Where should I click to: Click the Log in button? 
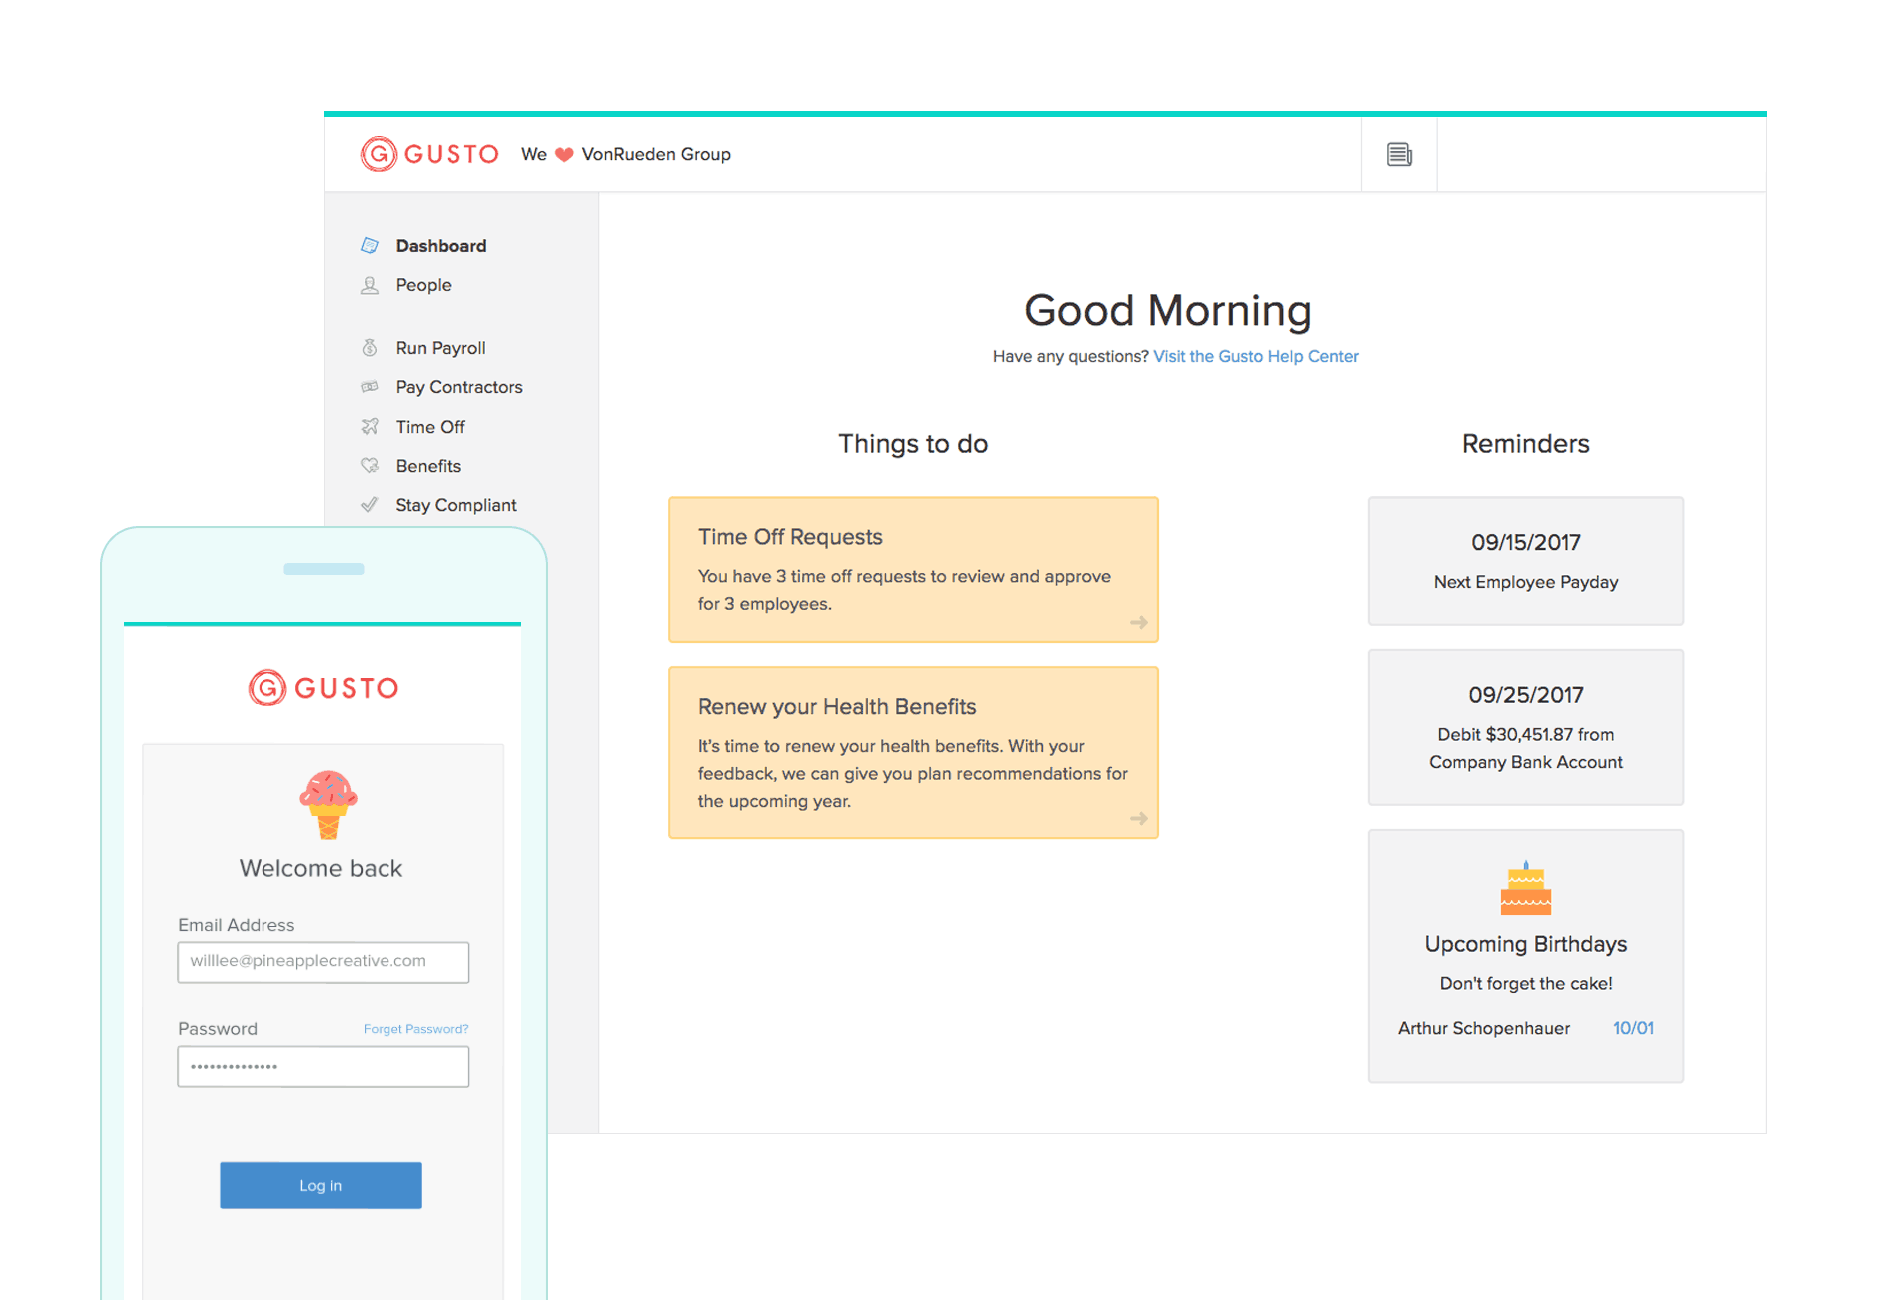321,1185
